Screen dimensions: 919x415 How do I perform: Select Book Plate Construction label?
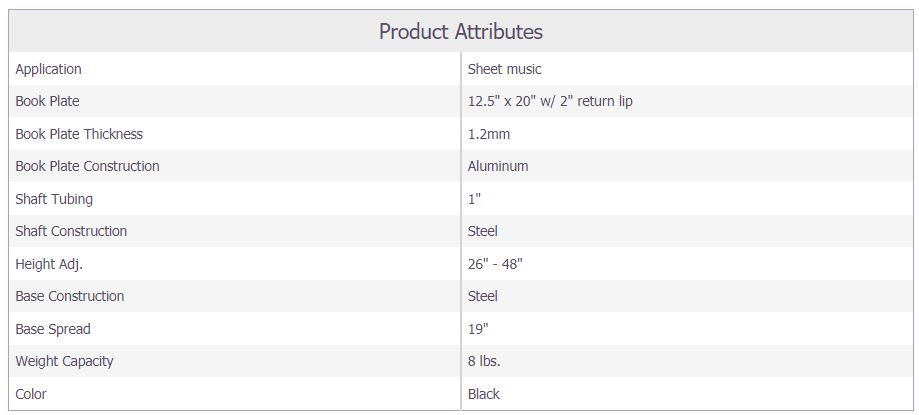click(87, 166)
